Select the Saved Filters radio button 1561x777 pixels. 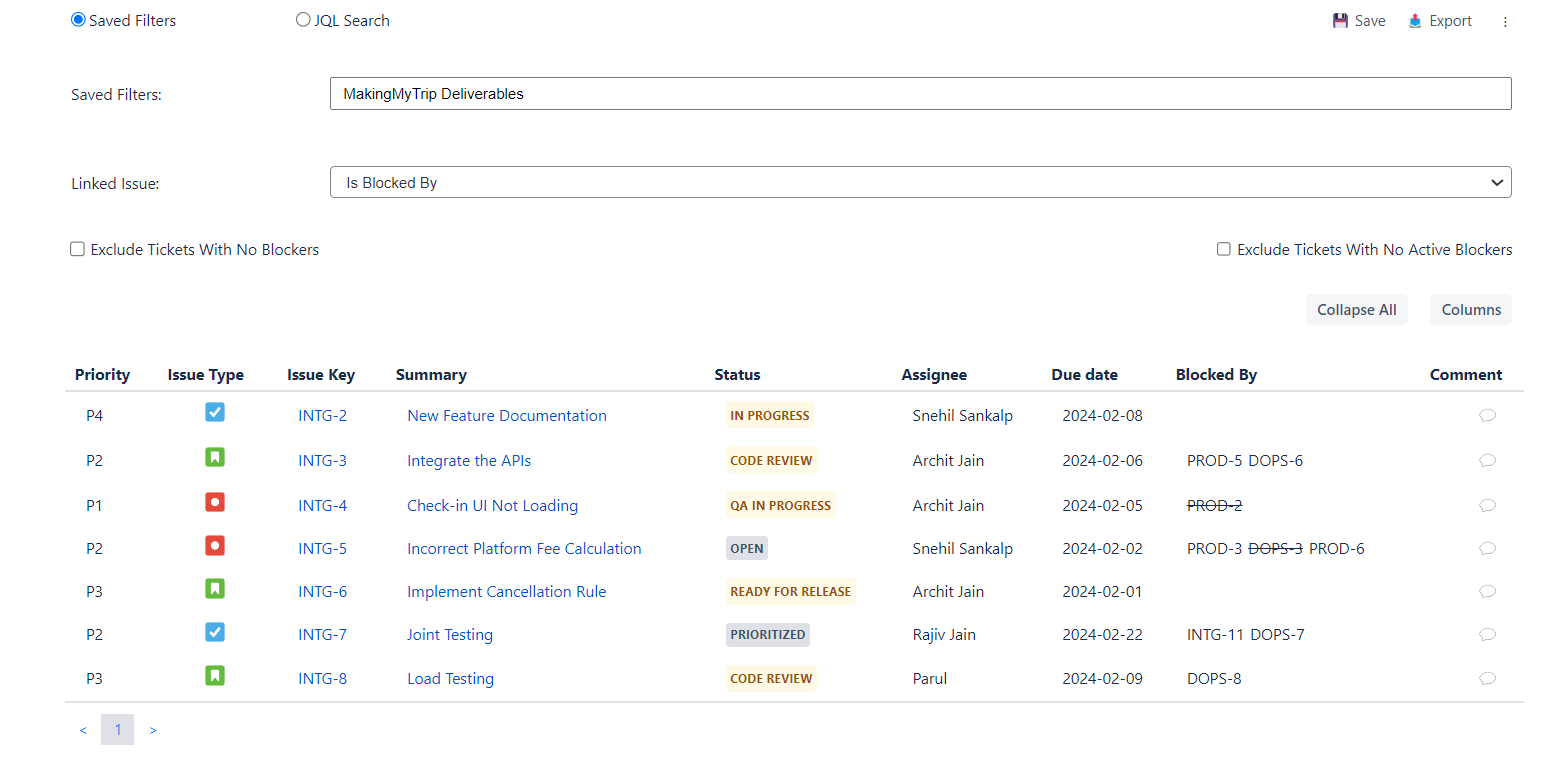(x=78, y=20)
